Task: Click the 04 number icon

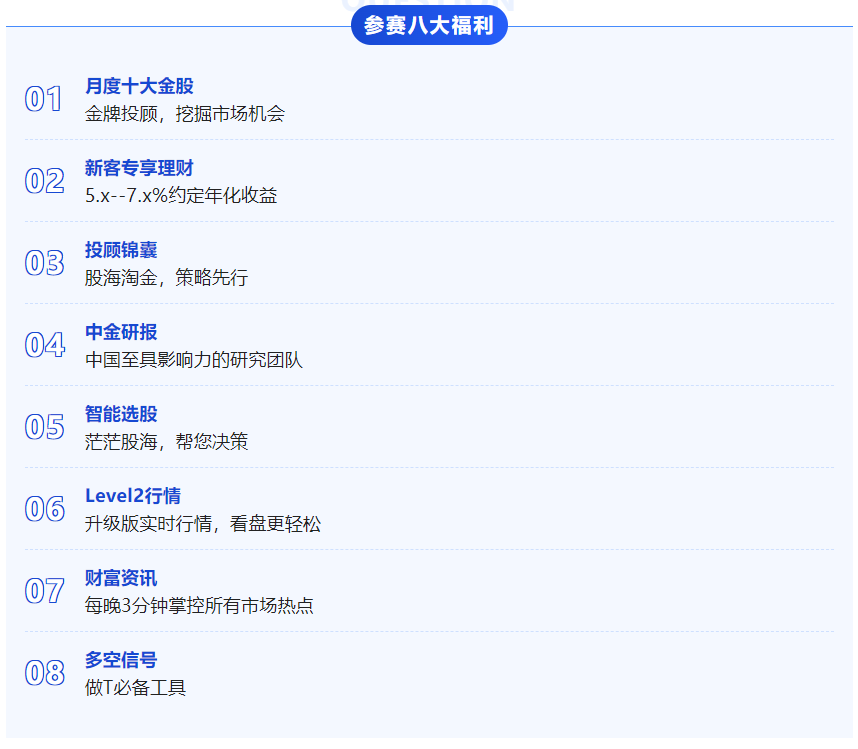Action: [44, 345]
